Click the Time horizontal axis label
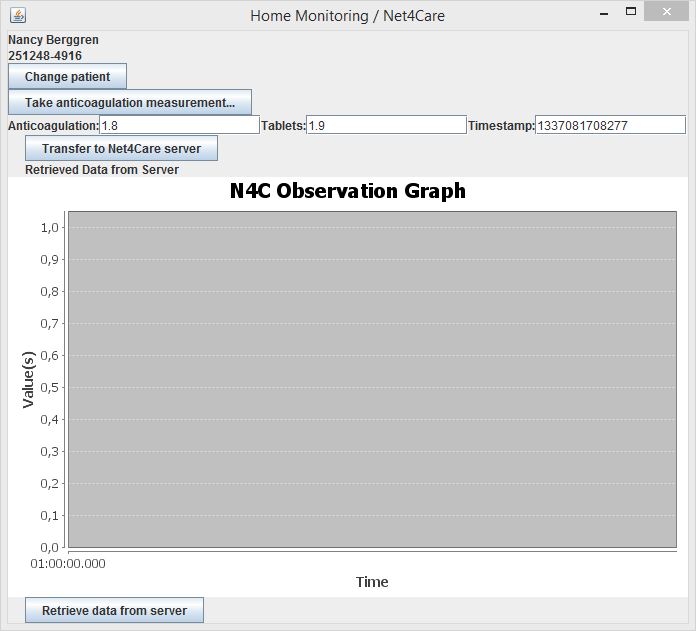696x631 pixels. click(372, 582)
